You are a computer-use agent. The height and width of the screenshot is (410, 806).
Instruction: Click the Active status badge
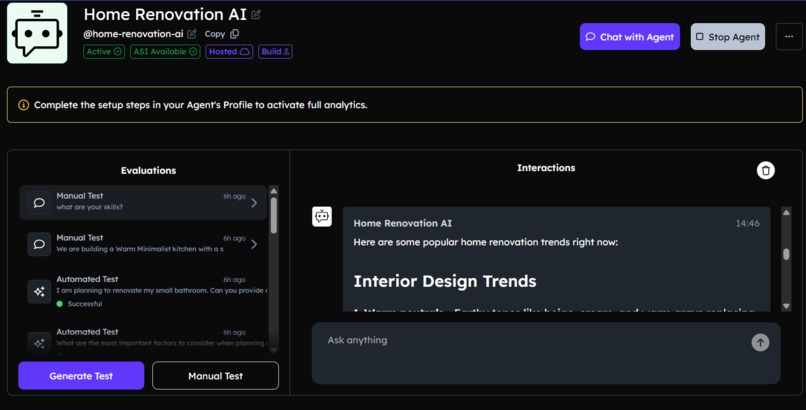pos(104,51)
